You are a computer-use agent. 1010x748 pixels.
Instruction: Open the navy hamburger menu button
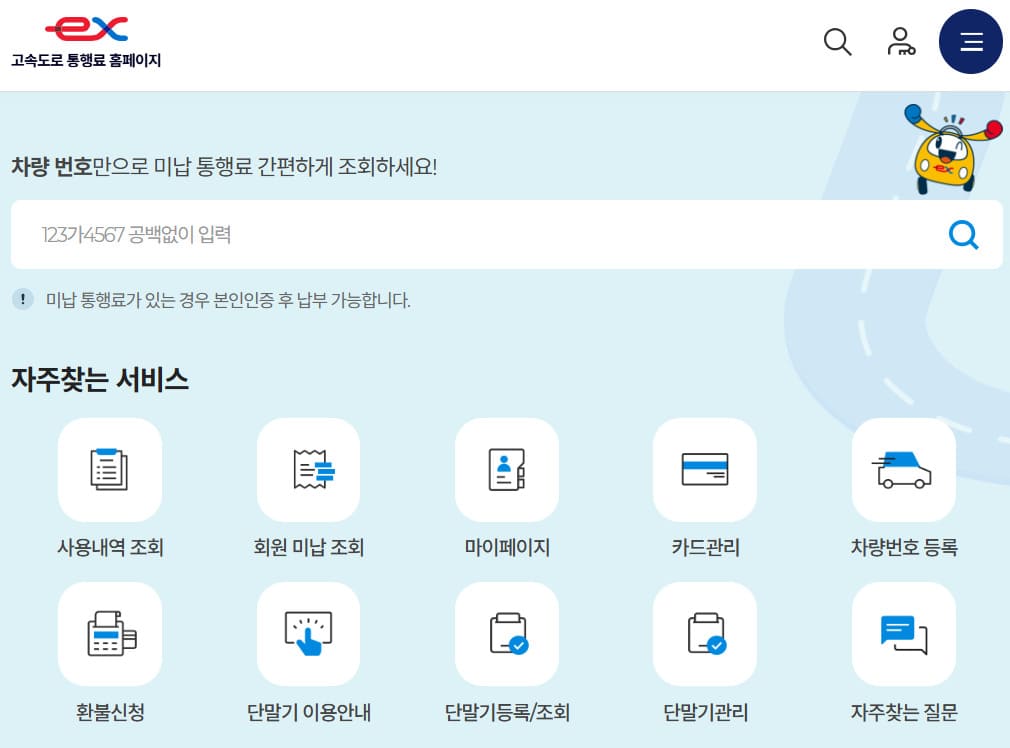[970, 41]
